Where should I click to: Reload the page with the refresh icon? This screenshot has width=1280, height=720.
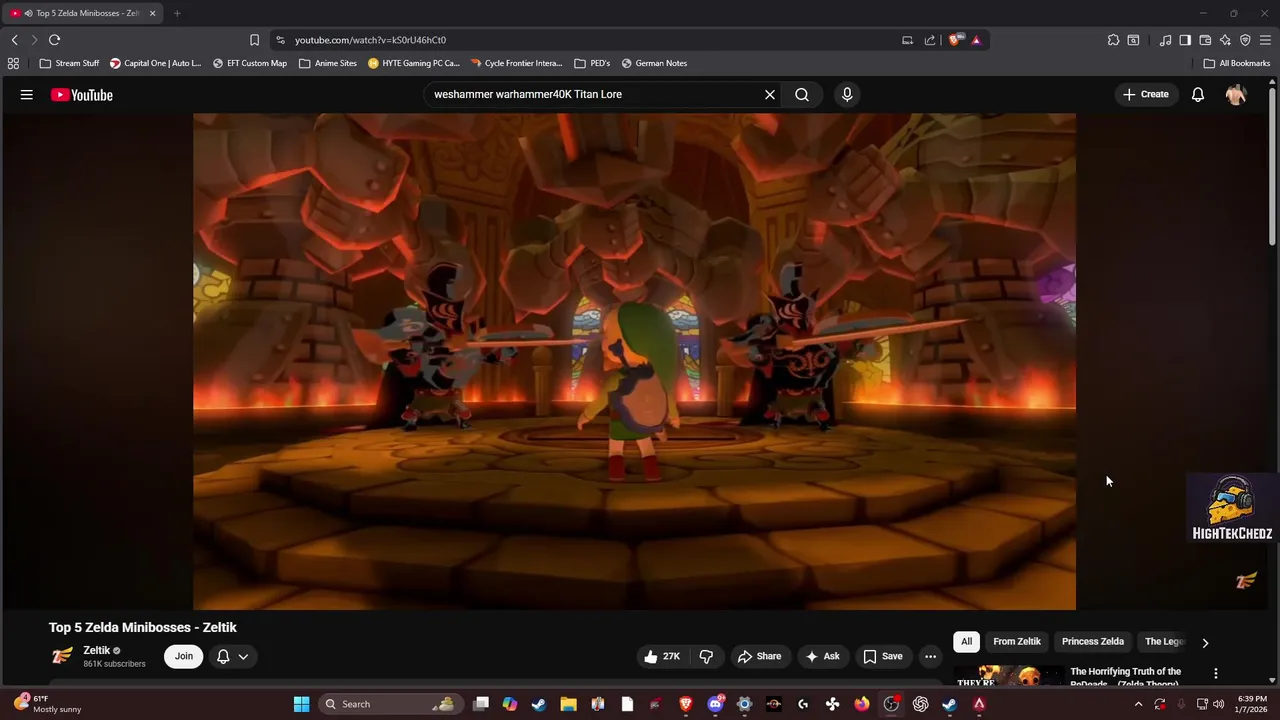pyautogui.click(x=54, y=40)
